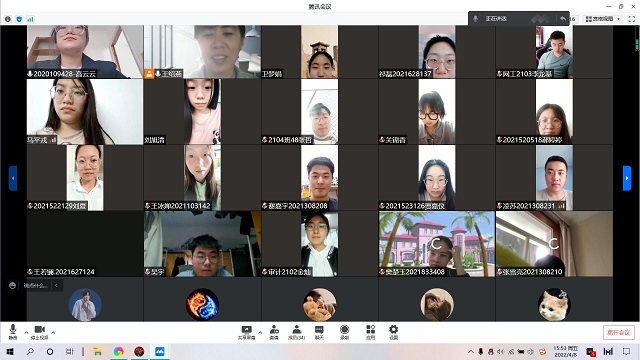Toggle the meeting info icon at top left

click(x=8, y=19)
